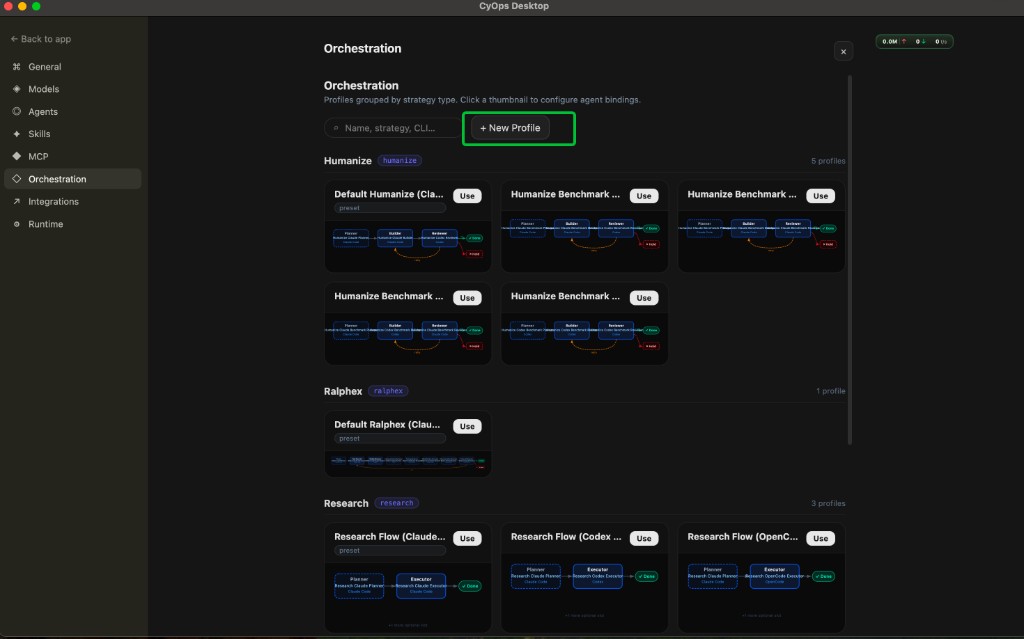
Task: Open Research Flow (Codex) diagram thumbnail
Action: (x=584, y=591)
